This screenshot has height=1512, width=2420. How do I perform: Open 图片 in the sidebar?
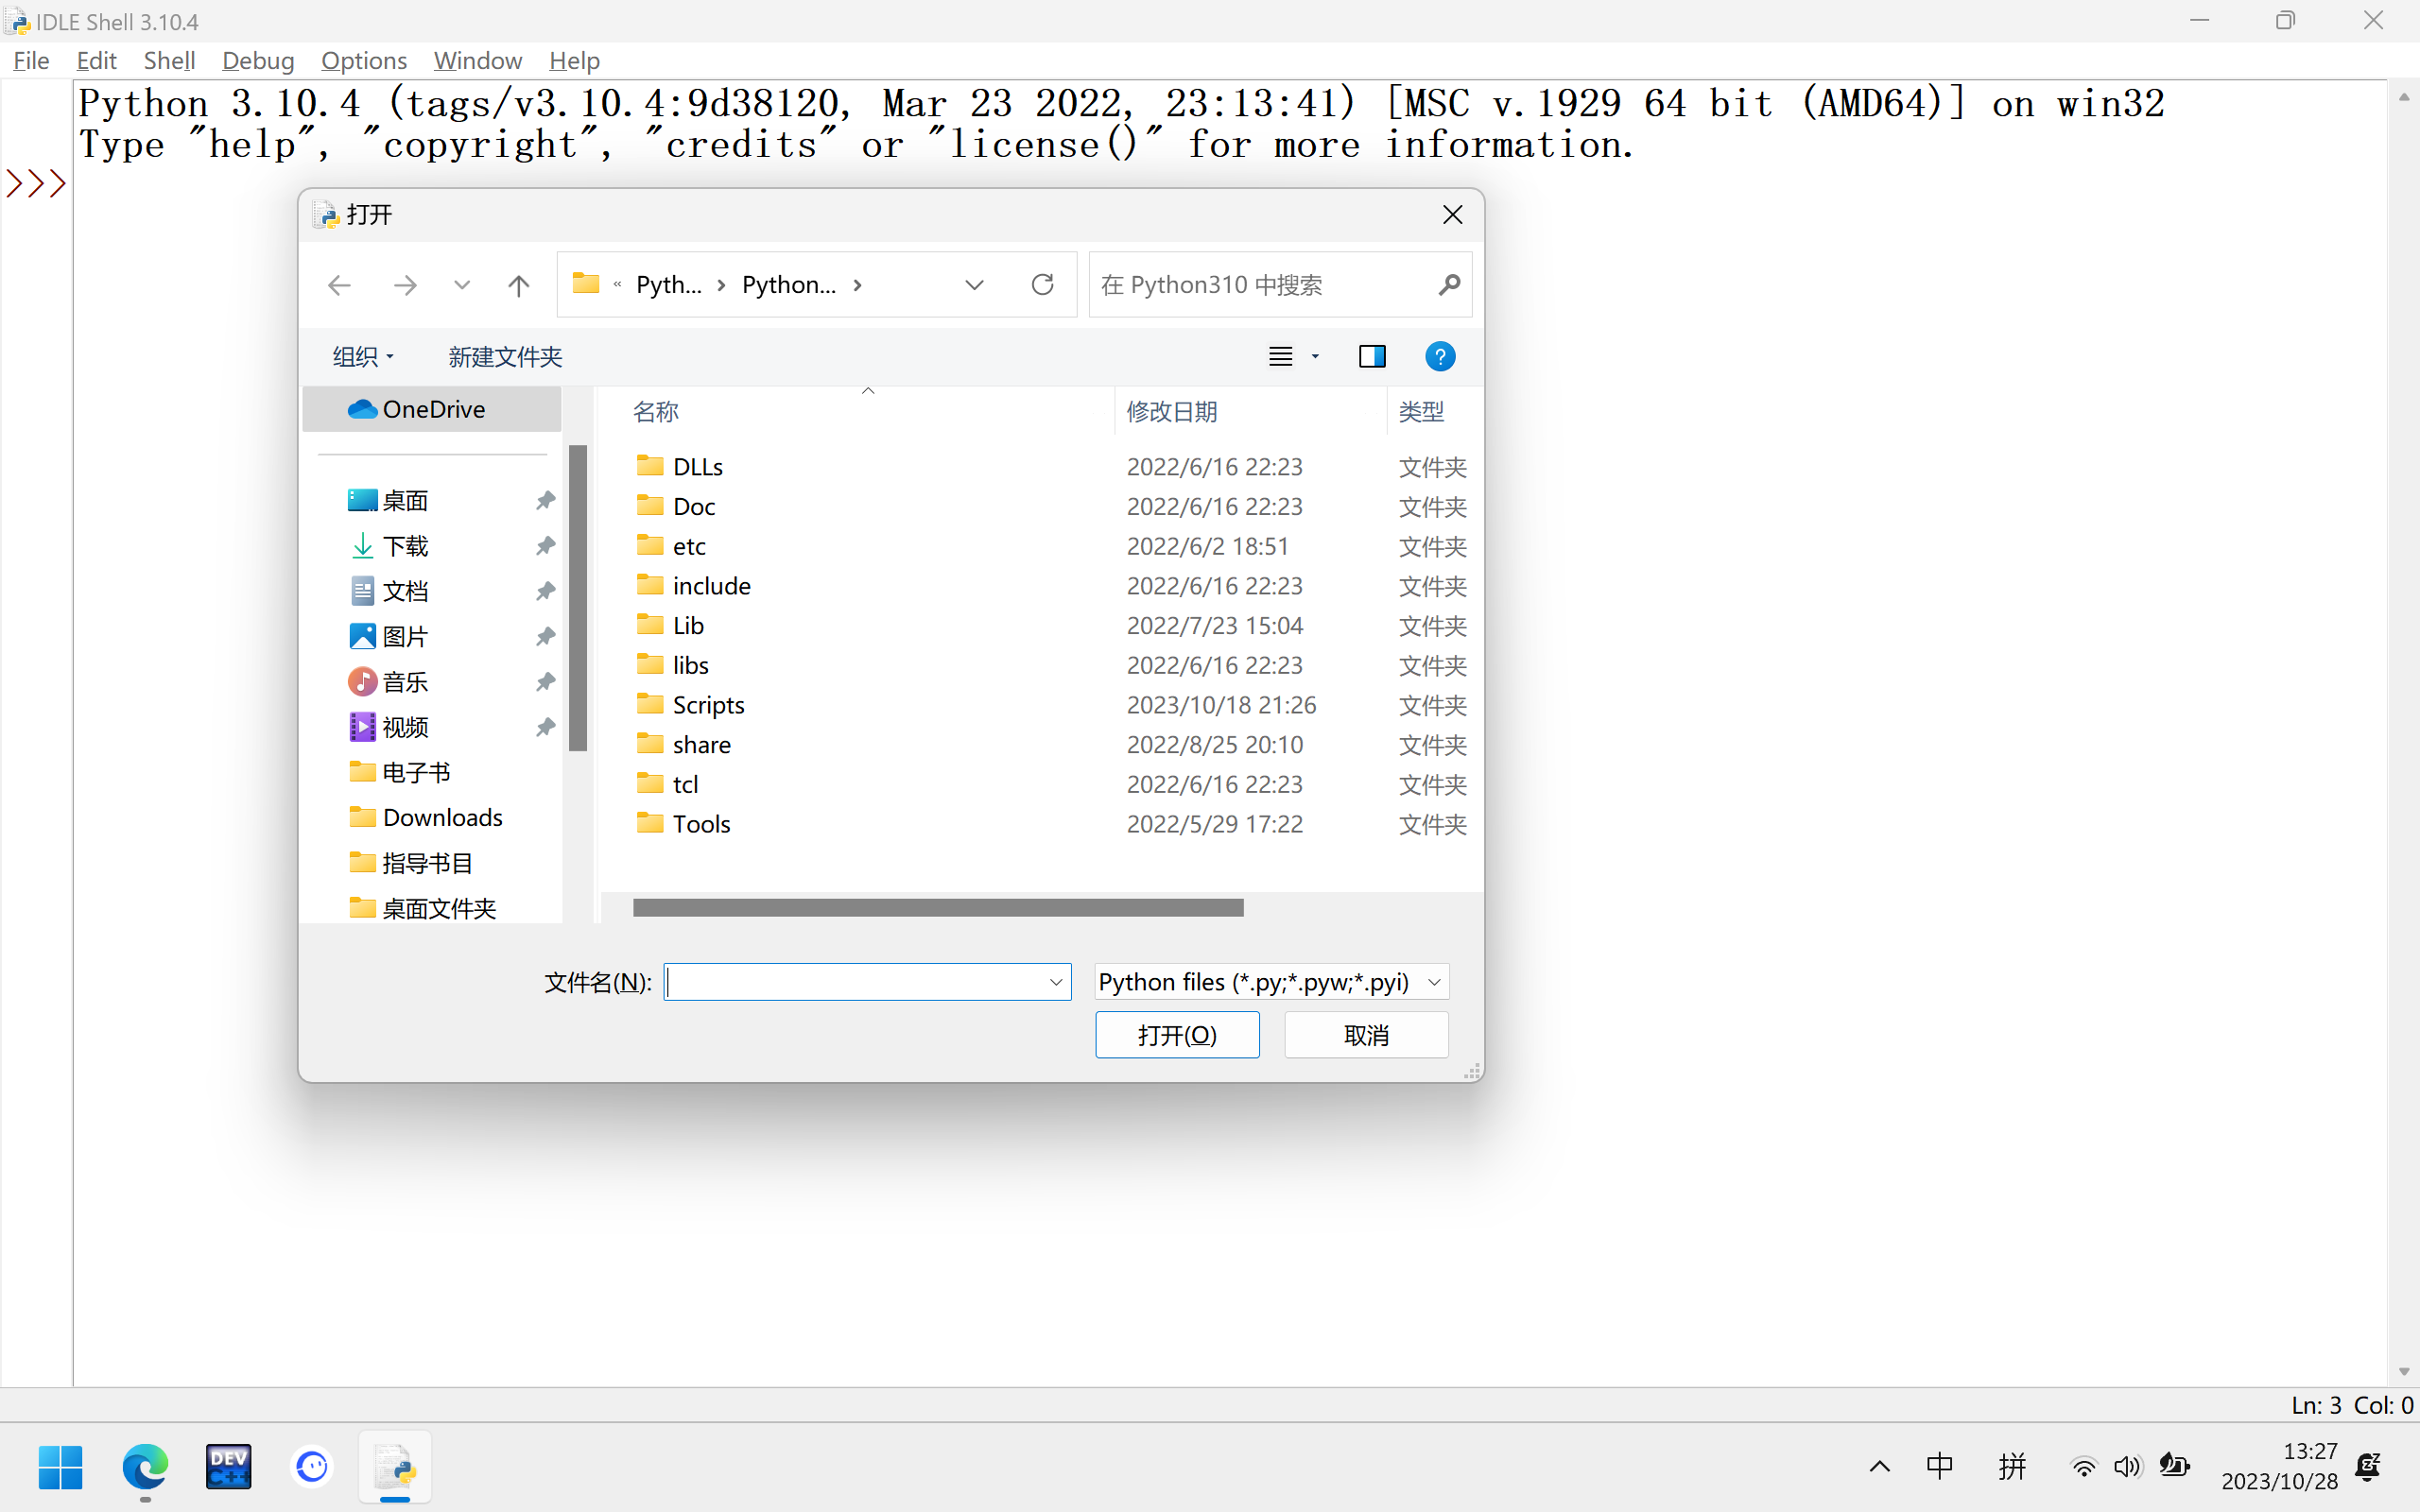click(405, 637)
